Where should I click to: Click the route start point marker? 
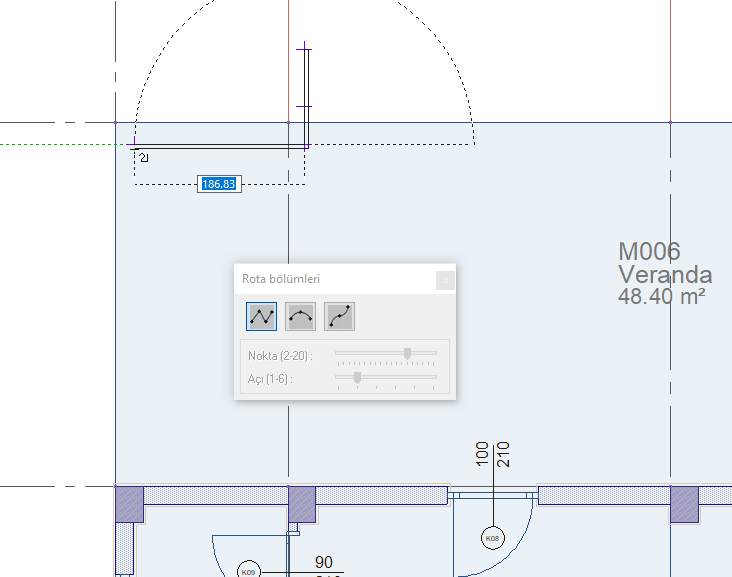pyautogui.click(x=135, y=146)
